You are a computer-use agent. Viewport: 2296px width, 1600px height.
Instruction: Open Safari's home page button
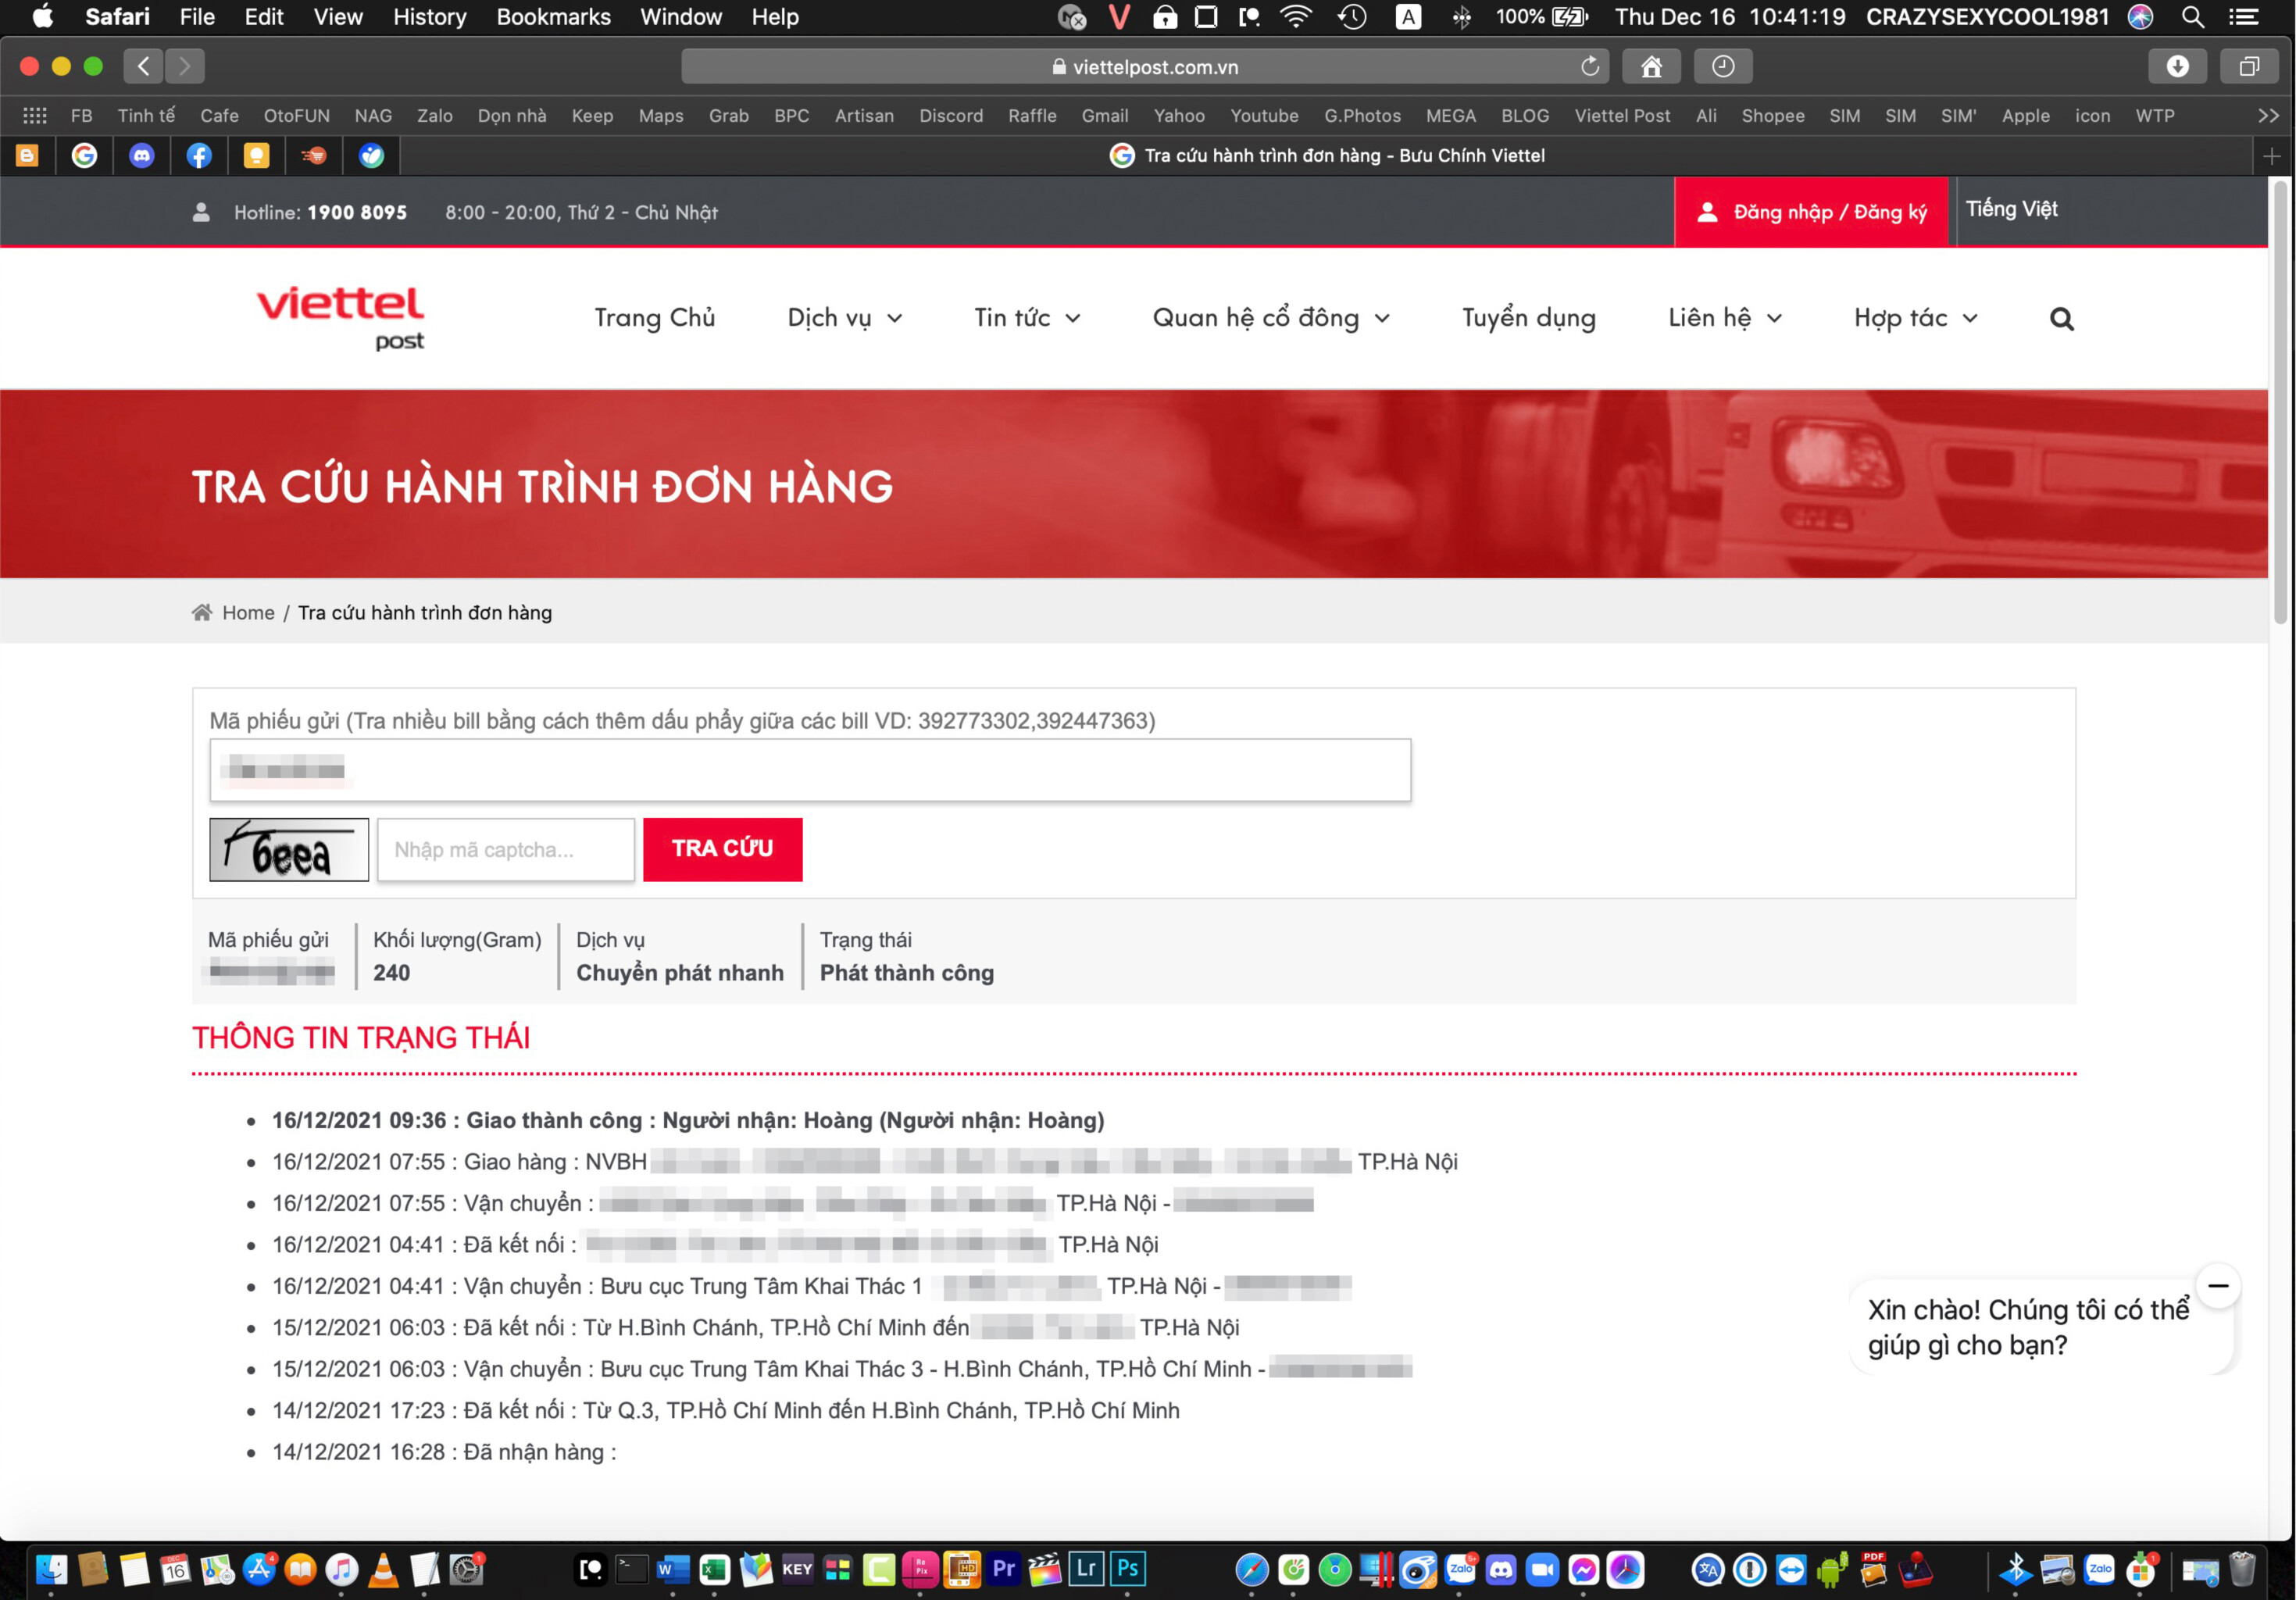[1651, 67]
